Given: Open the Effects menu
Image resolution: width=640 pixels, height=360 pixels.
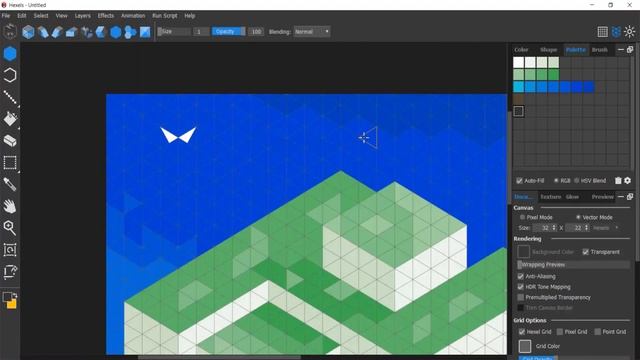Looking at the screenshot, I should (x=106, y=16).
